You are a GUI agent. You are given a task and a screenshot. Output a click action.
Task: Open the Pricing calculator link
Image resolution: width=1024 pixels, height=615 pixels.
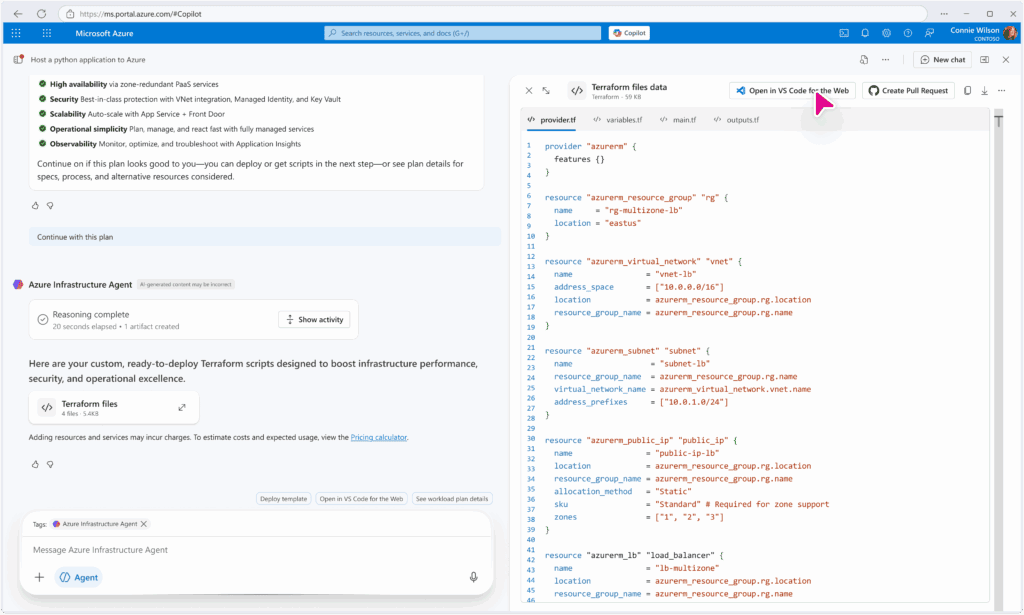coord(379,437)
